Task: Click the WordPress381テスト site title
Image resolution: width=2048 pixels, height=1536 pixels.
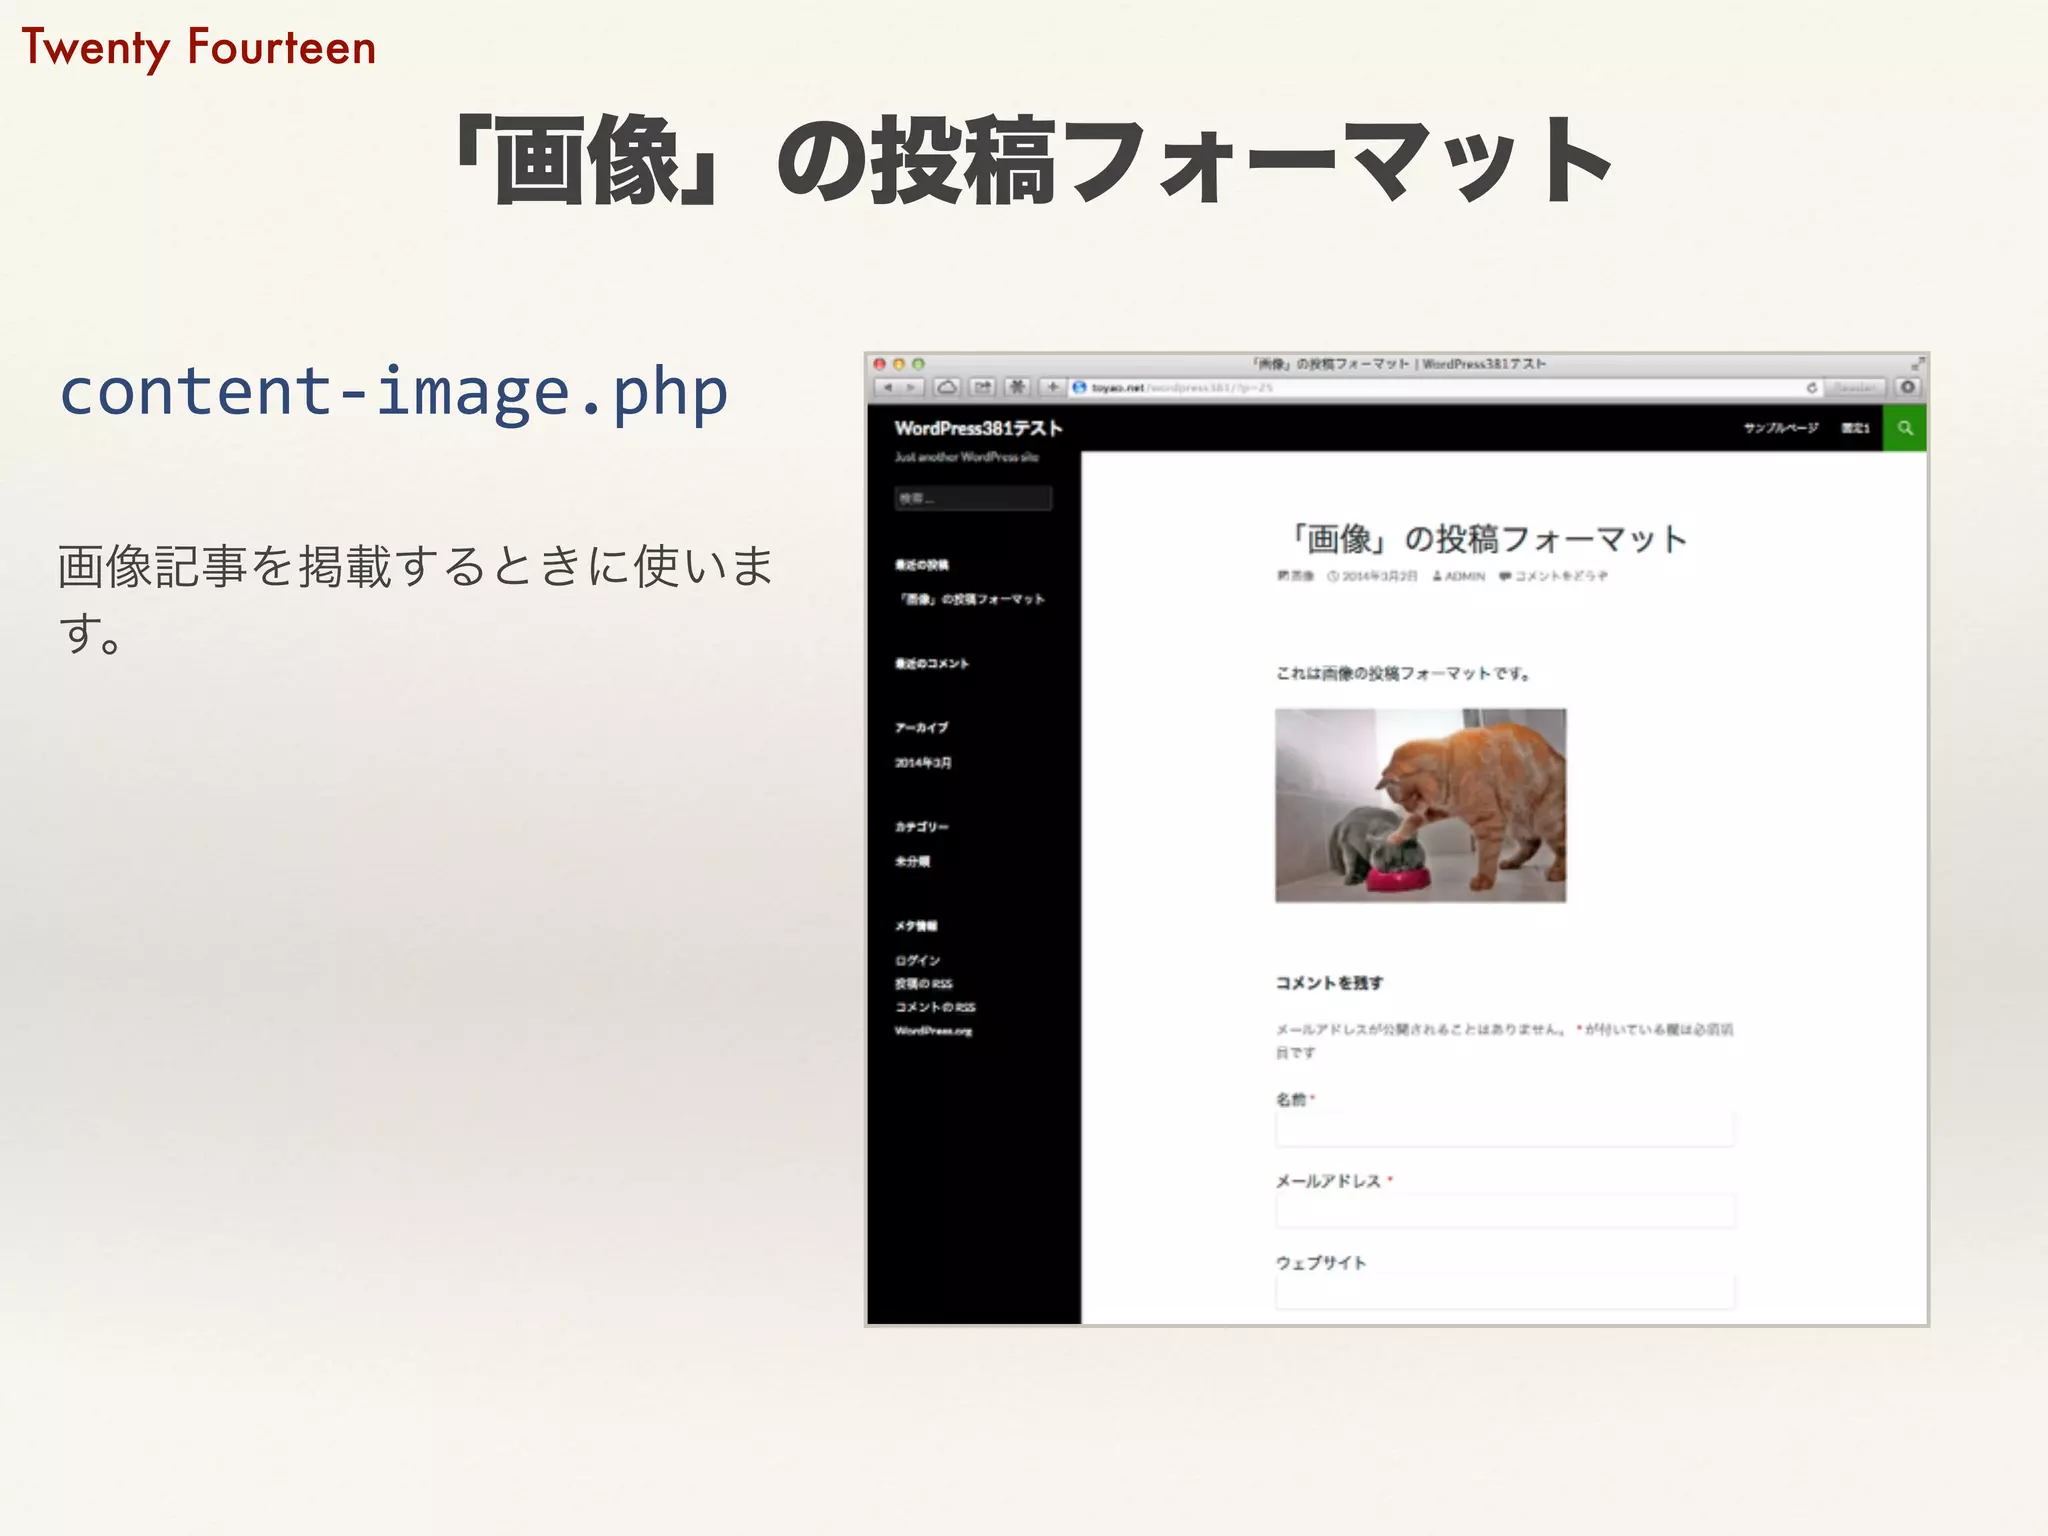Action: coord(978,429)
